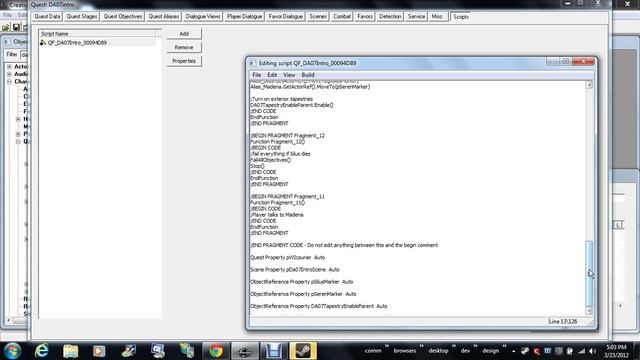Open Windows Media Player from the taskbar
Viewport: 640px width, 360px height.
pyautogui.click(x=99, y=351)
